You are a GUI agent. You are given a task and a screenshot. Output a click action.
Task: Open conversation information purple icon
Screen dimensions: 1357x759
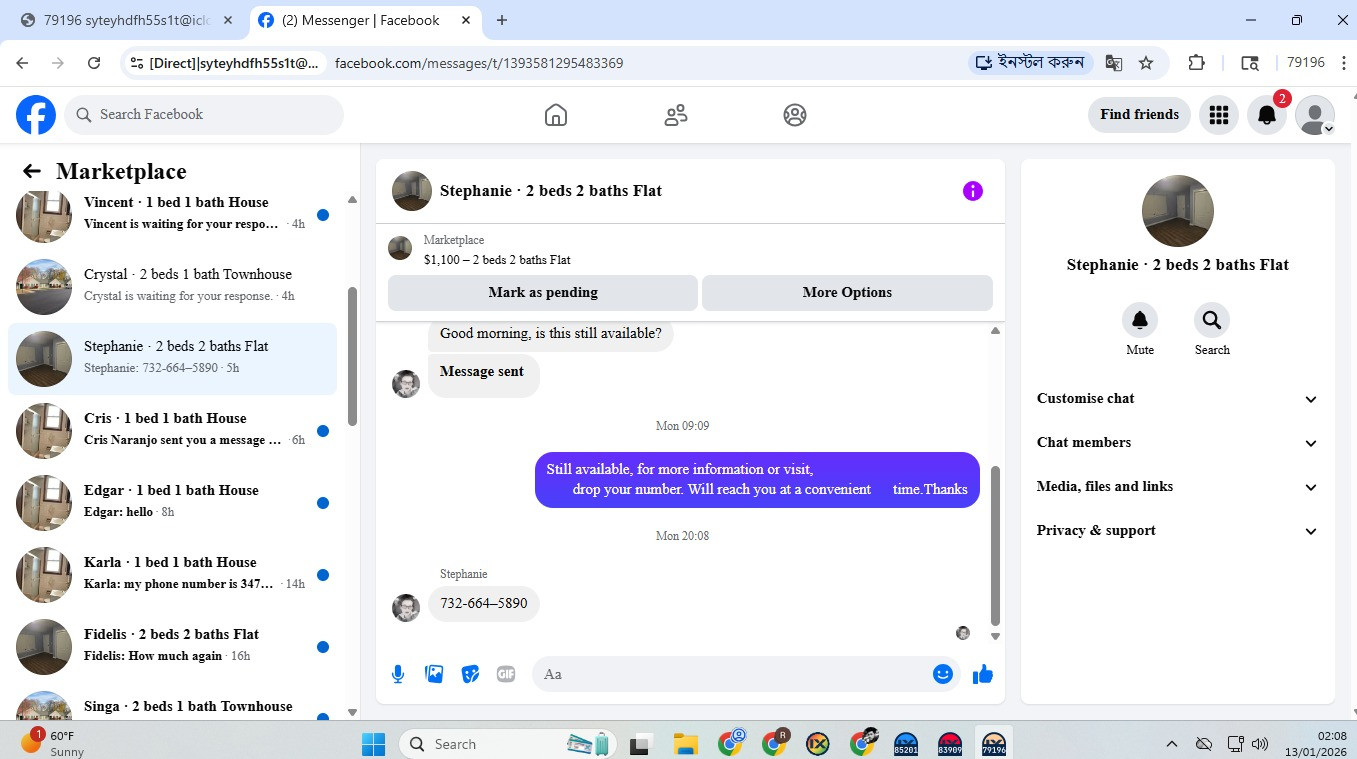coord(973,191)
